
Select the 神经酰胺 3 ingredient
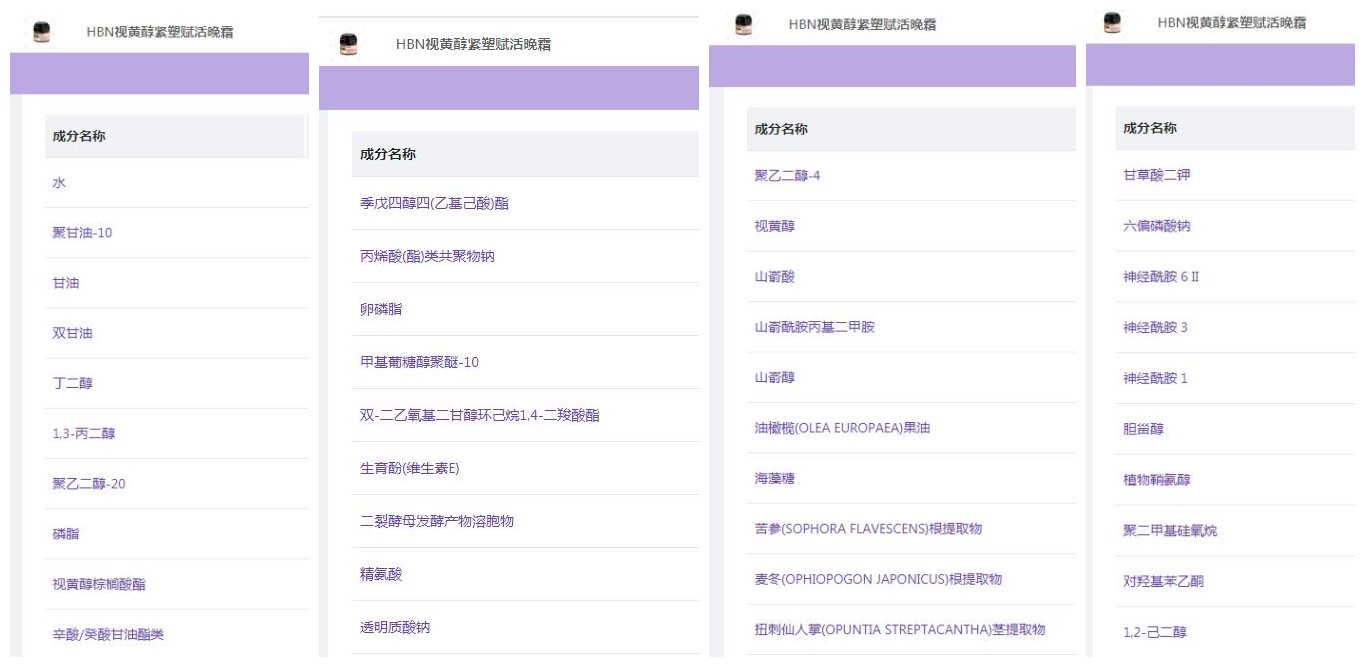(x=1155, y=327)
